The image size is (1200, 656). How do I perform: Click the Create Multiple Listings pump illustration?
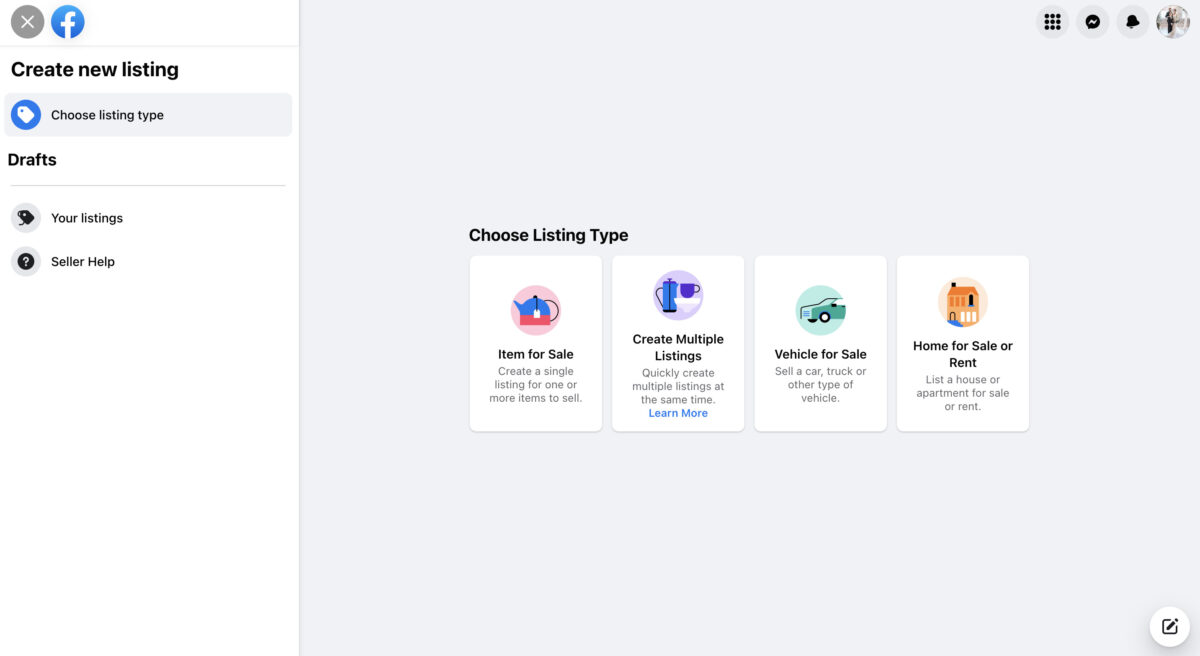[x=678, y=294]
